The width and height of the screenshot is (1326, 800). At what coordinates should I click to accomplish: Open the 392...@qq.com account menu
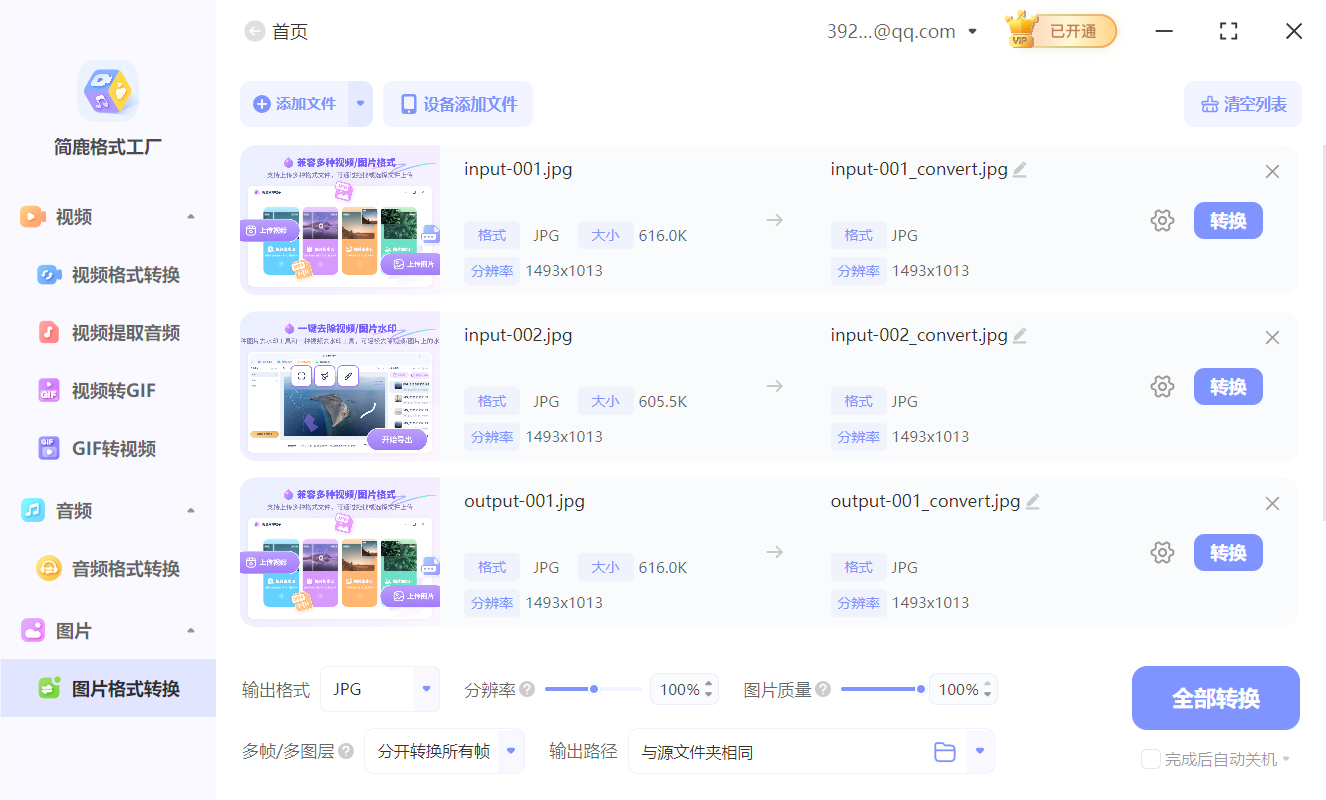click(900, 31)
